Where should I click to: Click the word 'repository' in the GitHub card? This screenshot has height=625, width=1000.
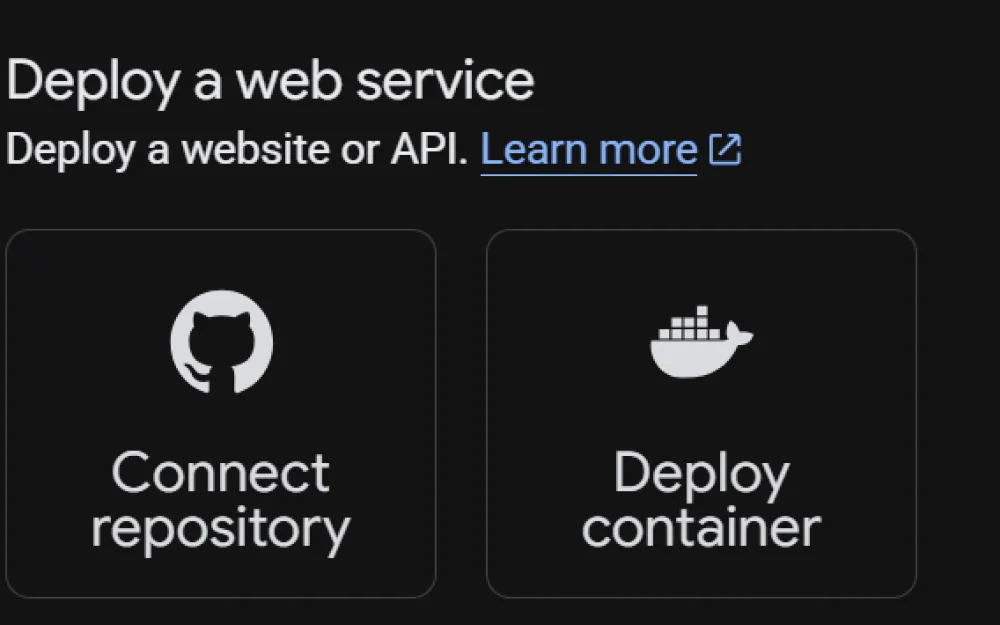pyautogui.click(x=221, y=529)
